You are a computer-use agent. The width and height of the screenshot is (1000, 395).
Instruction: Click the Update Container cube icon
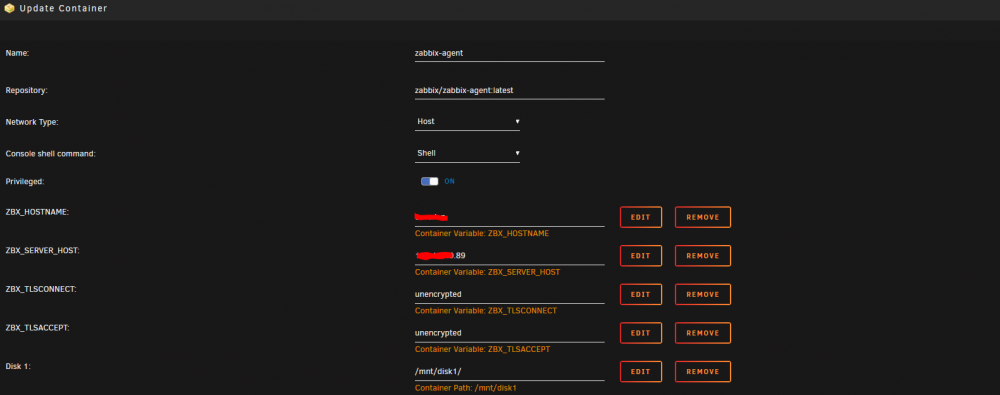tap(10, 9)
